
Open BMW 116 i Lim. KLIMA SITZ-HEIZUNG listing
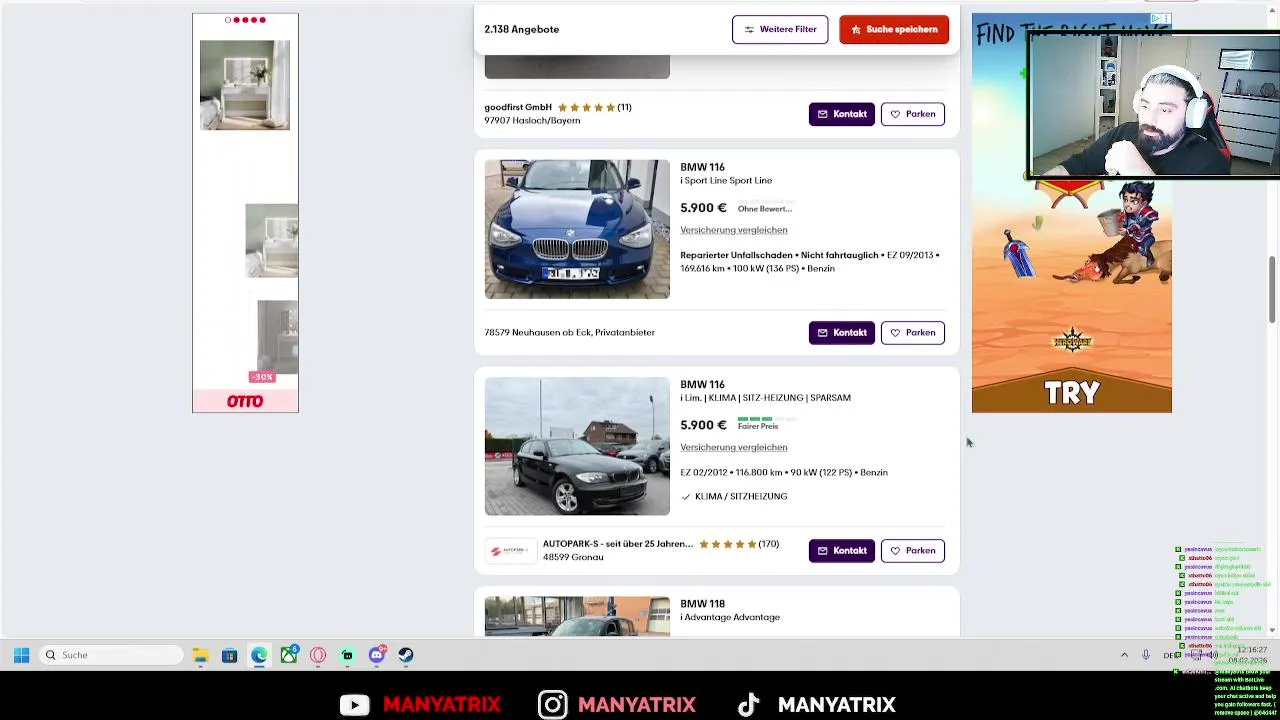(x=765, y=391)
